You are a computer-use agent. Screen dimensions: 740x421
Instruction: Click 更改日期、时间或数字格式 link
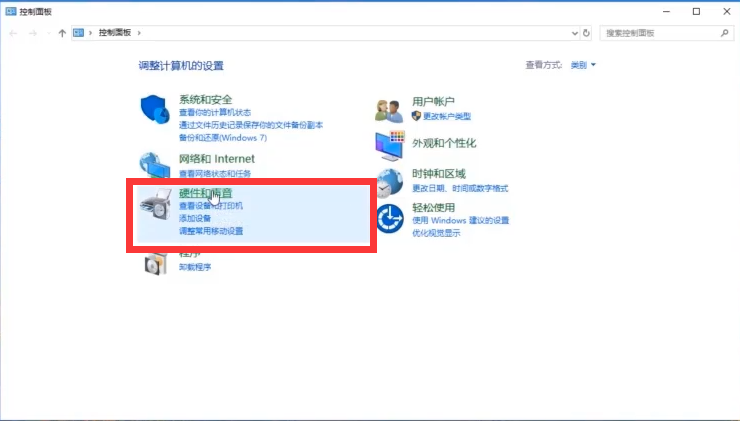pyautogui.click(x=460, y=188)
